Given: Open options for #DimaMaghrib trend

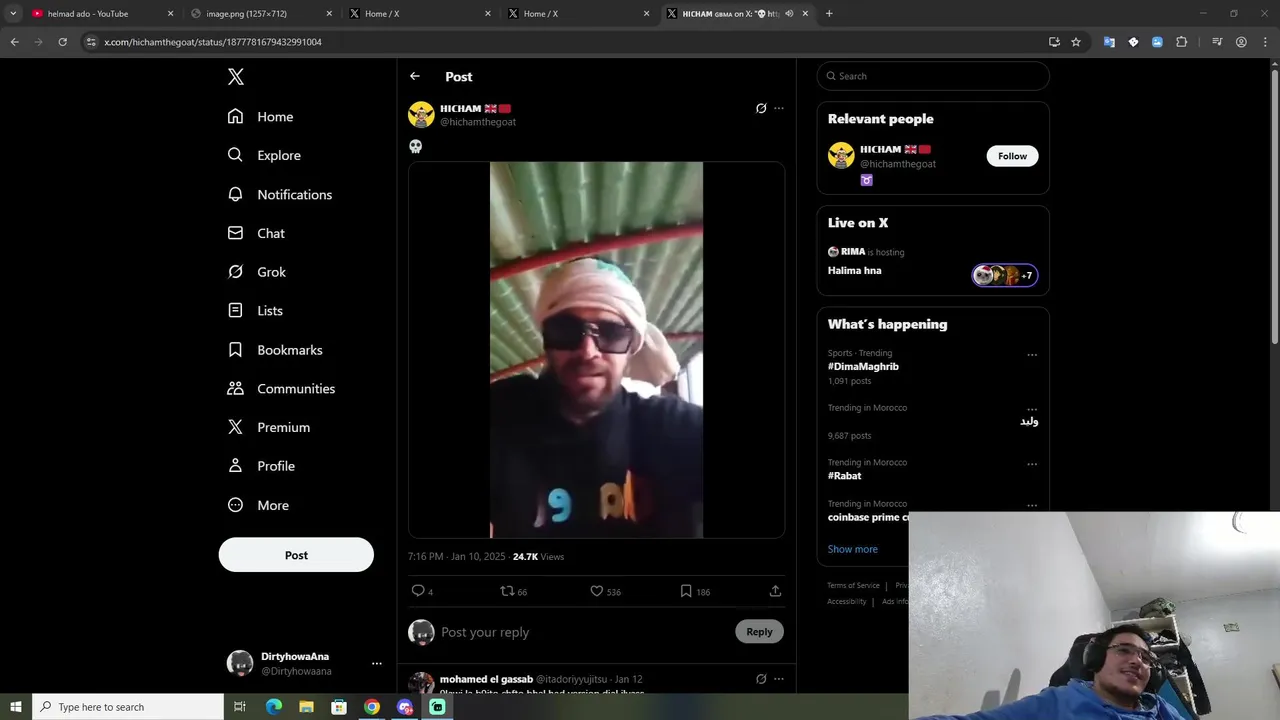Looking at the screenshot, I should pos(1032,354).
